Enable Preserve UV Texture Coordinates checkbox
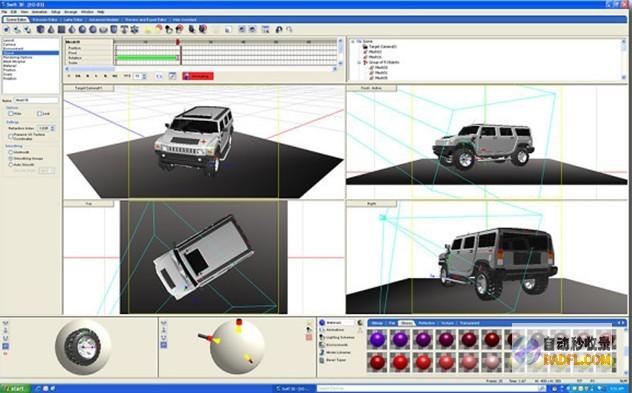Viewport: 632px width, 393px height. pyautogui.click(x=11, y=136)
